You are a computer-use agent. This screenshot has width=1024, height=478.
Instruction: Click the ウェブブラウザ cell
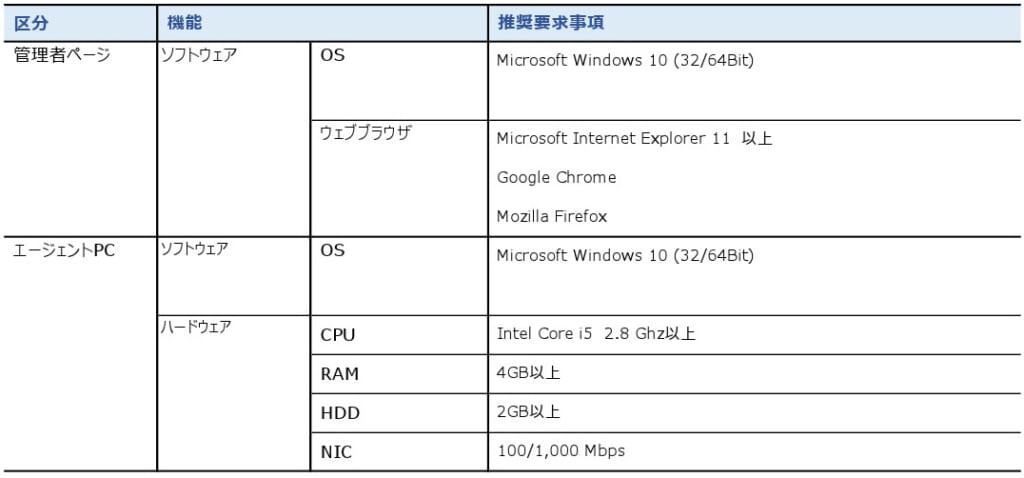(366, 133)
